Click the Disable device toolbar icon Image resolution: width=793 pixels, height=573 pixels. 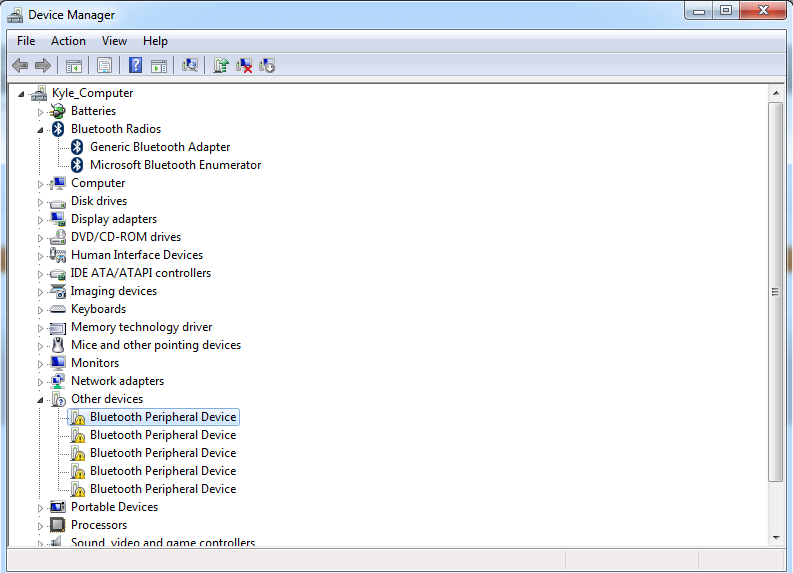(x=267, y=65)
